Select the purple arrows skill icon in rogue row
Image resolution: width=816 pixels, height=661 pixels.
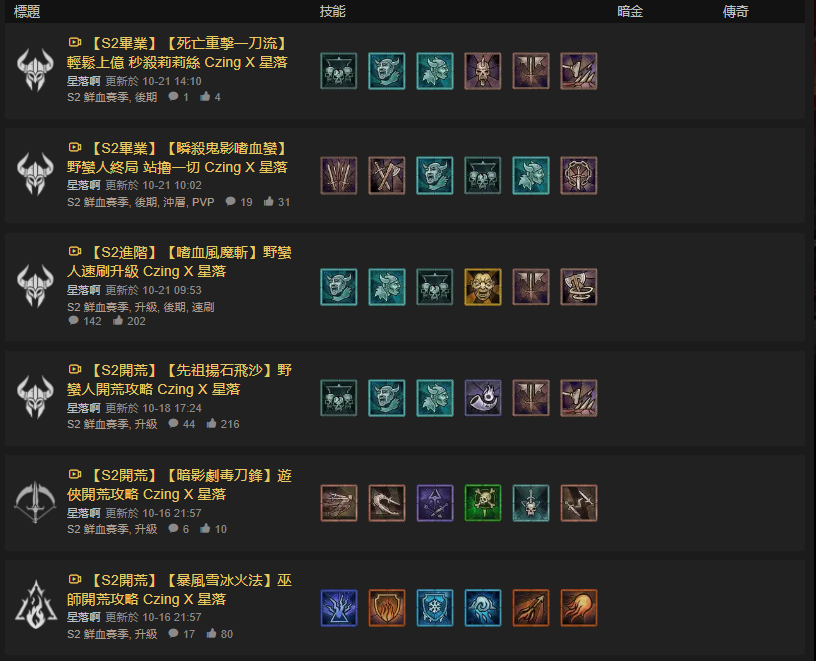pos(435,503)
